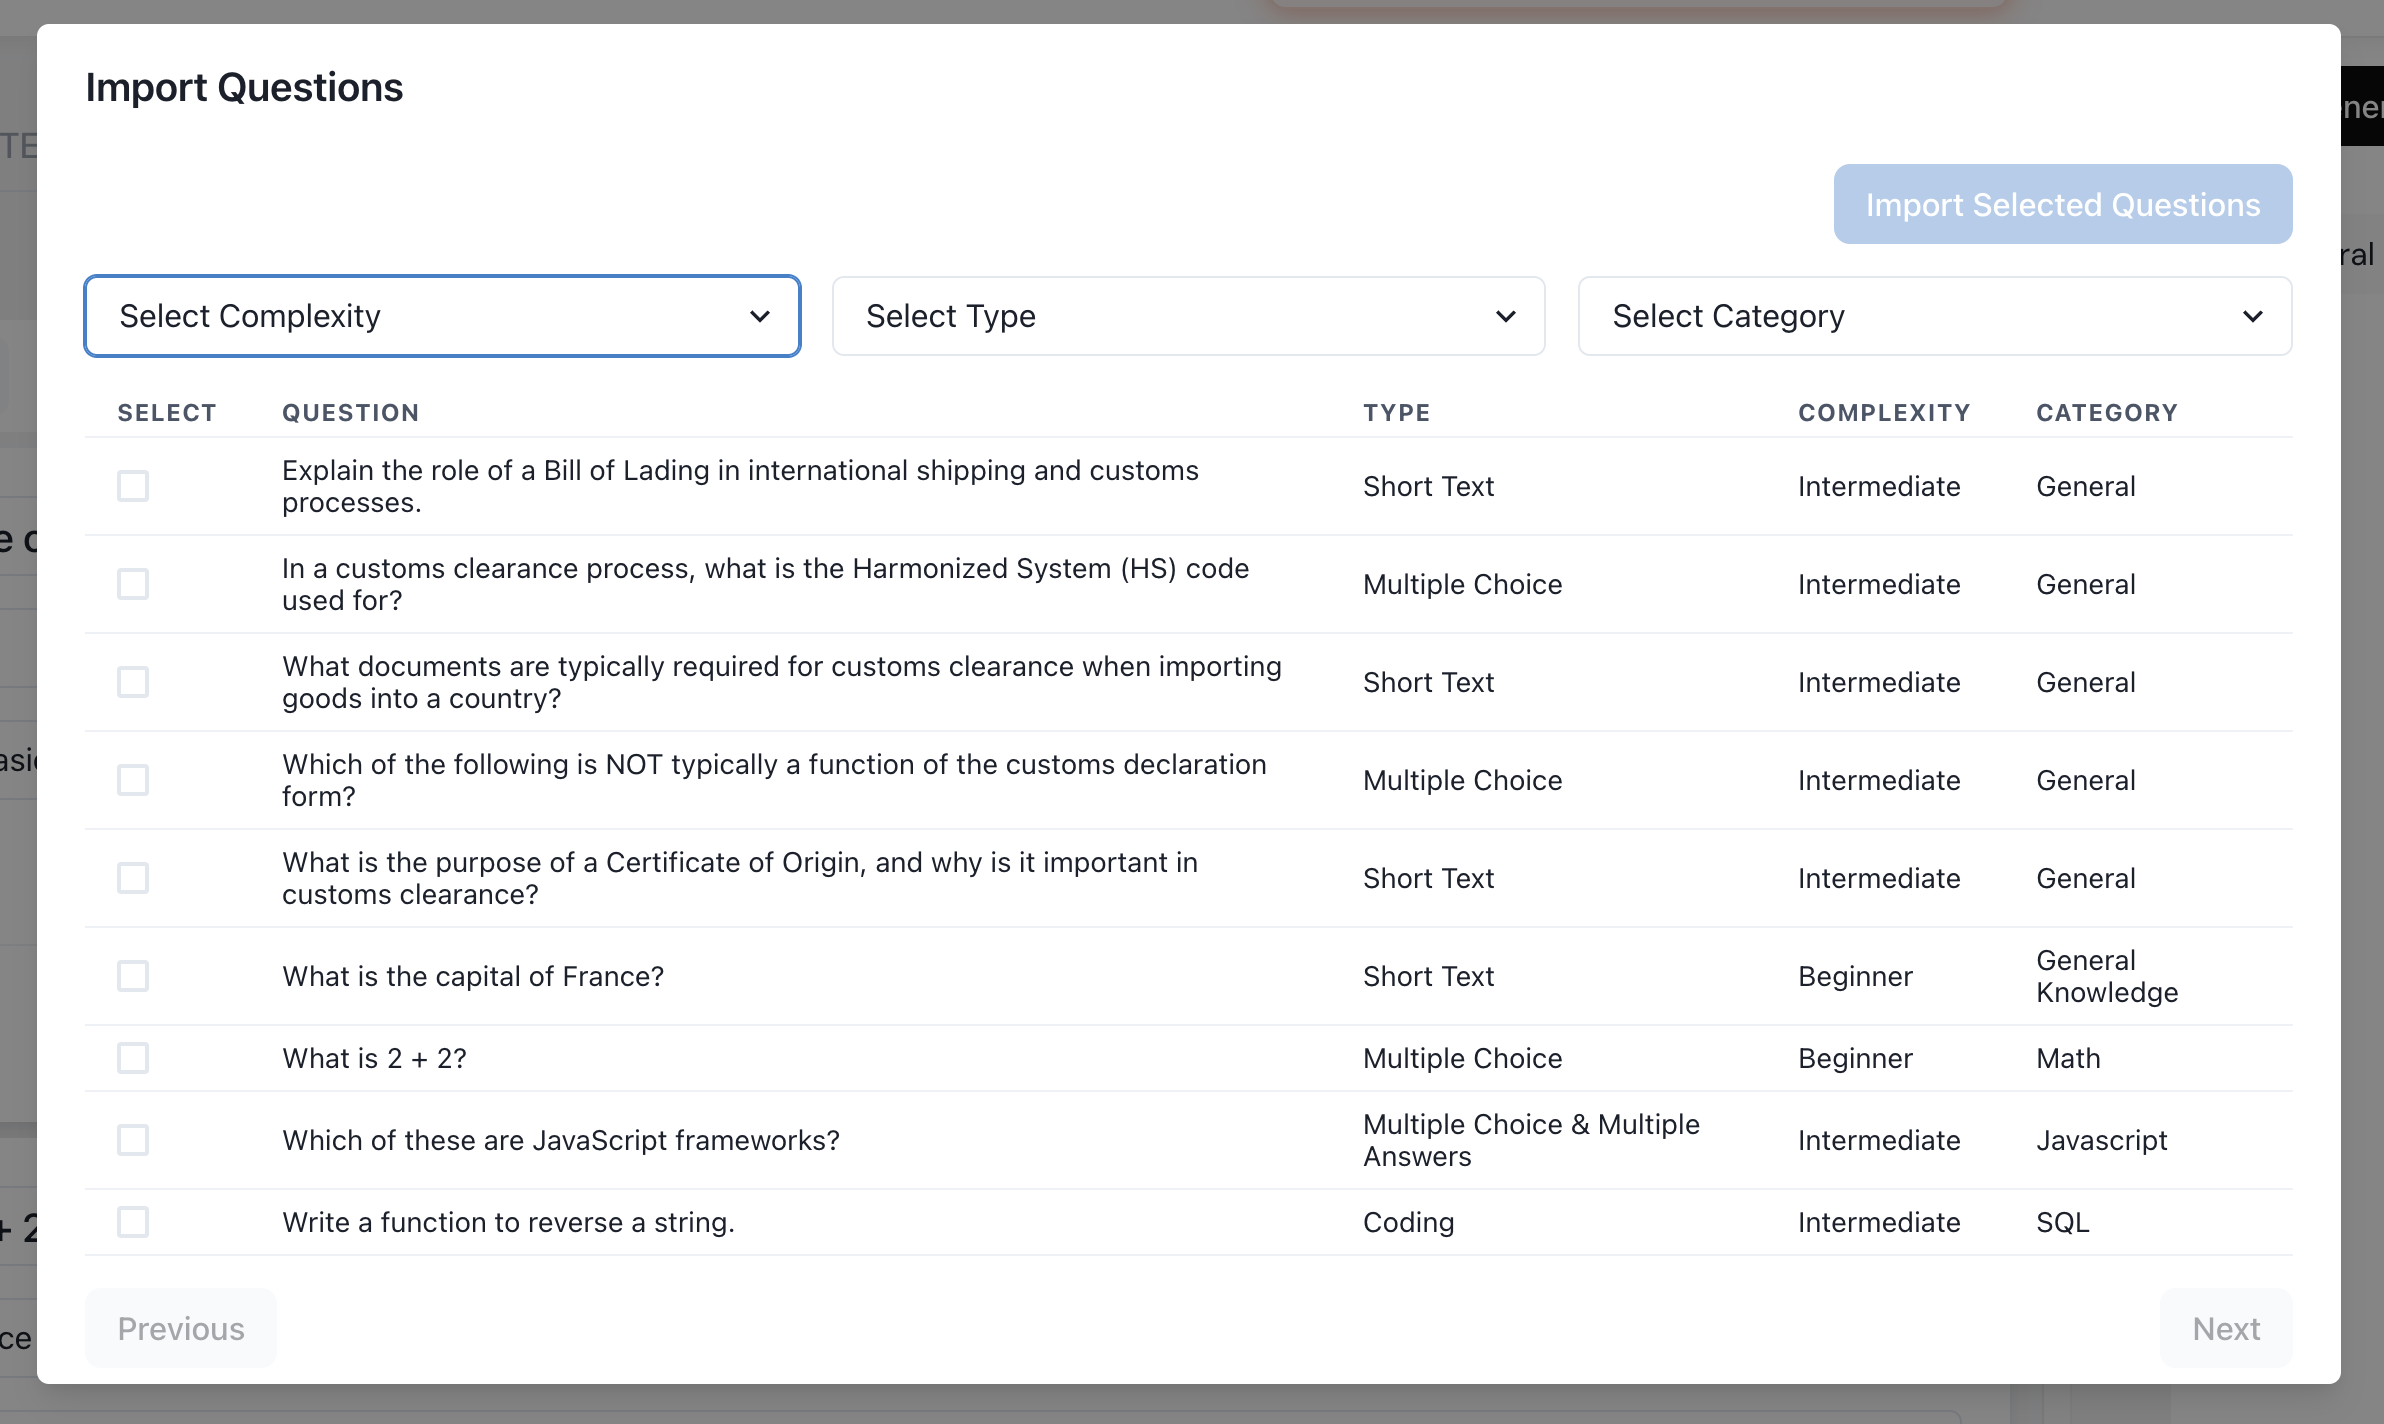This screenshot has height=1424, width=2384.
Task: Click the 'Write a function to reverse a string' text
Action: tap(508, 1222)
